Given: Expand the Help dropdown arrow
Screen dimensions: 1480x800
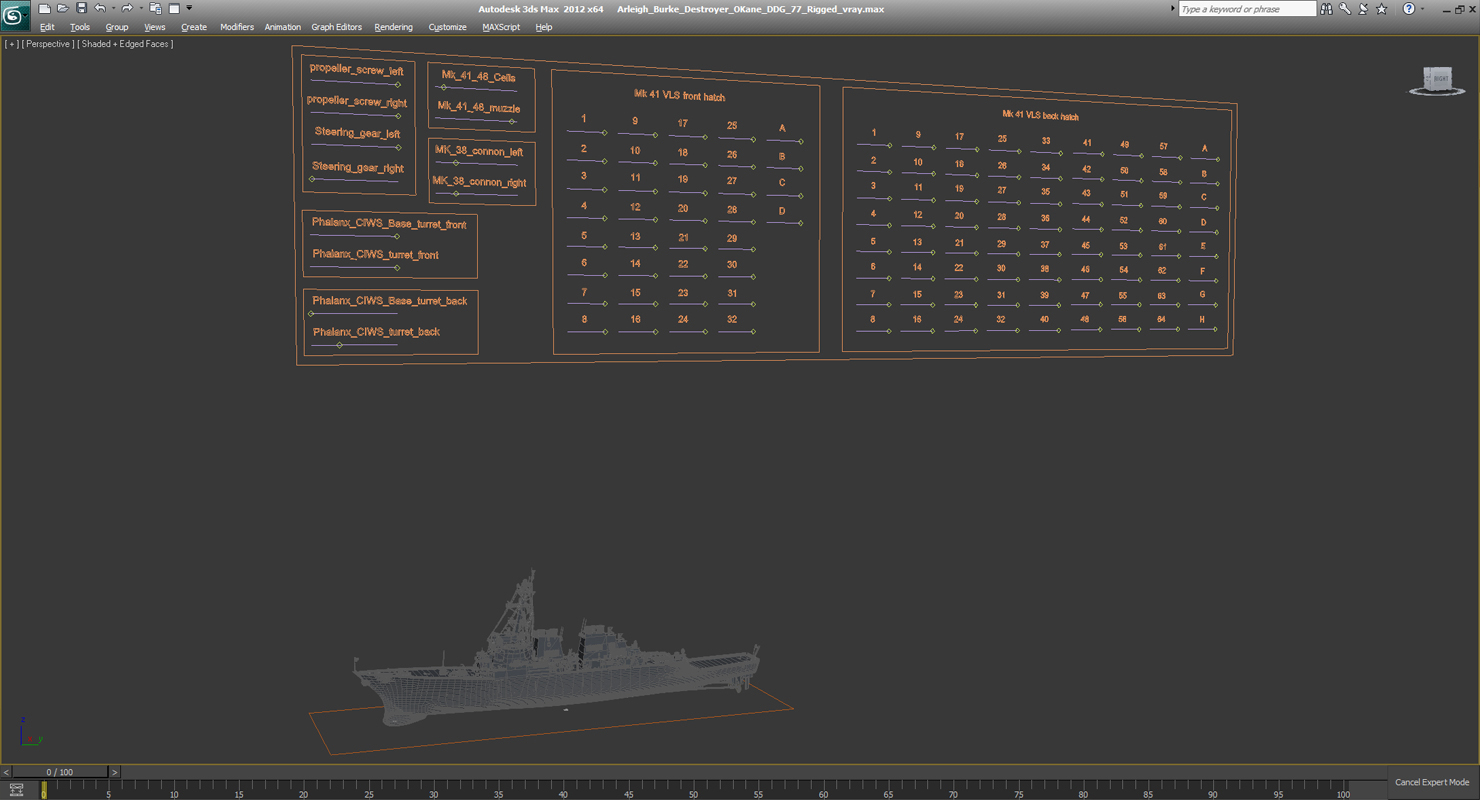Looking at the screenshot, I should (x=1422, y=9).
